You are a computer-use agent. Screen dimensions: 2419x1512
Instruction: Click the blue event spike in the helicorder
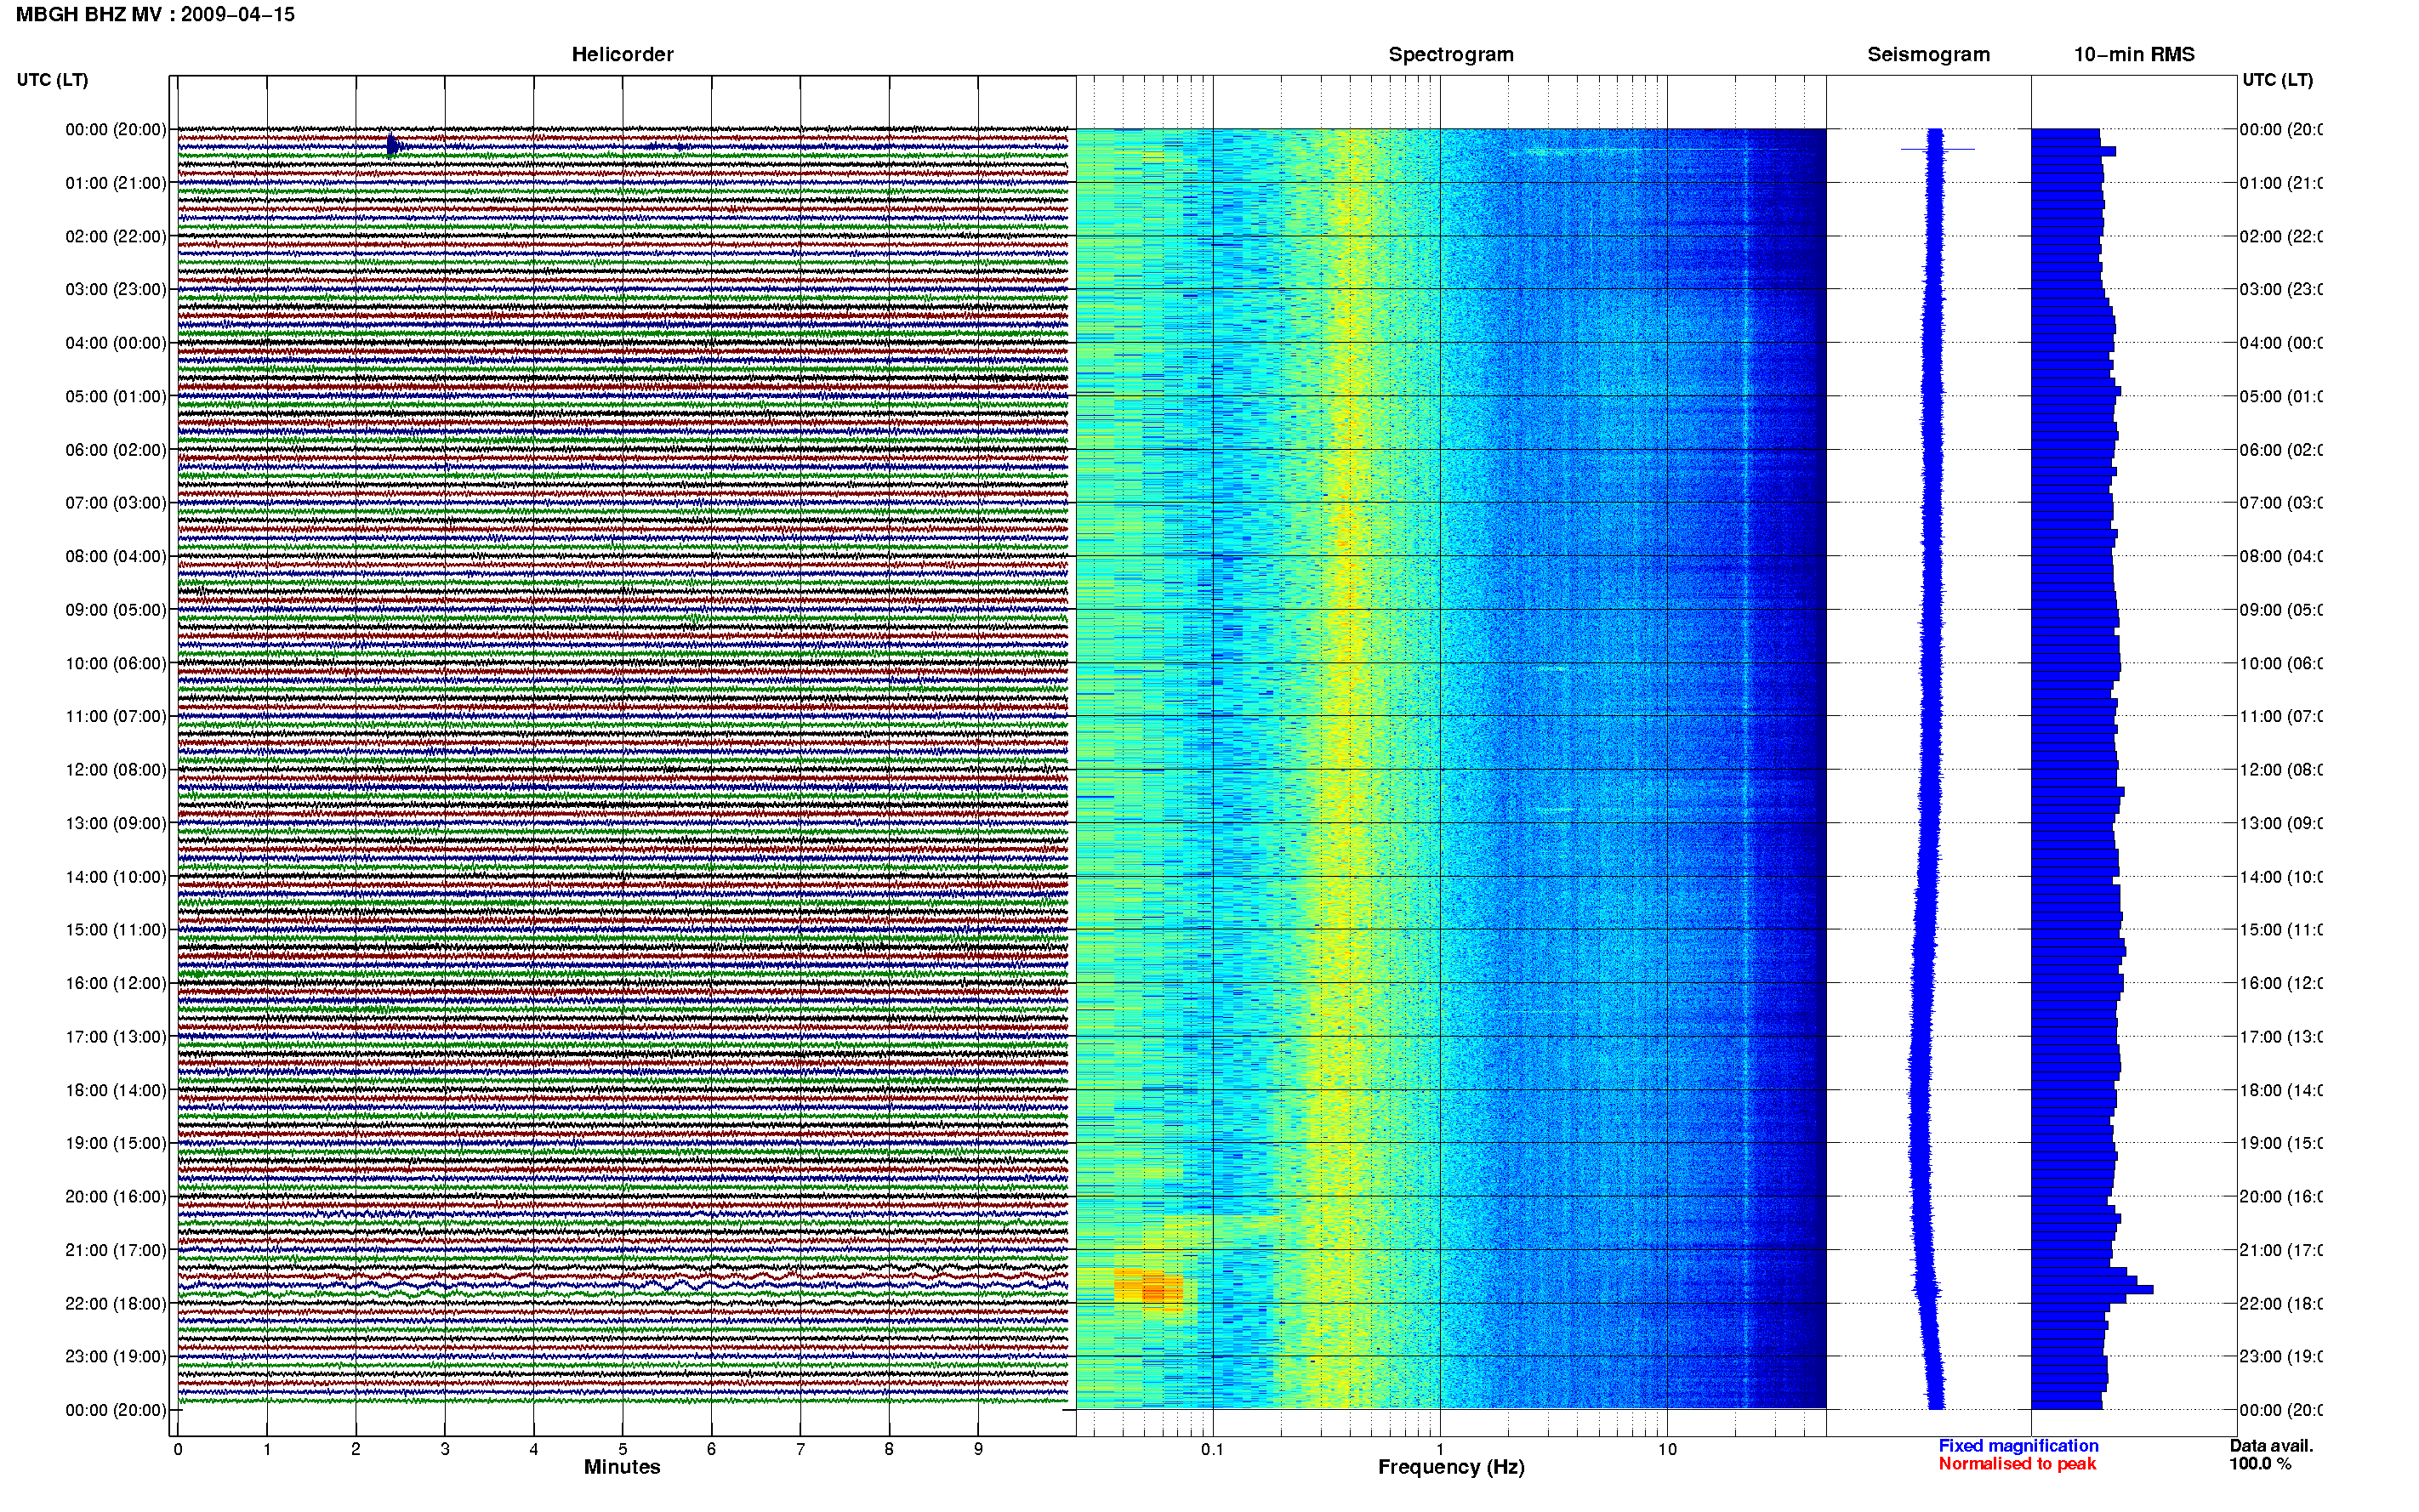tap(393, 146)
